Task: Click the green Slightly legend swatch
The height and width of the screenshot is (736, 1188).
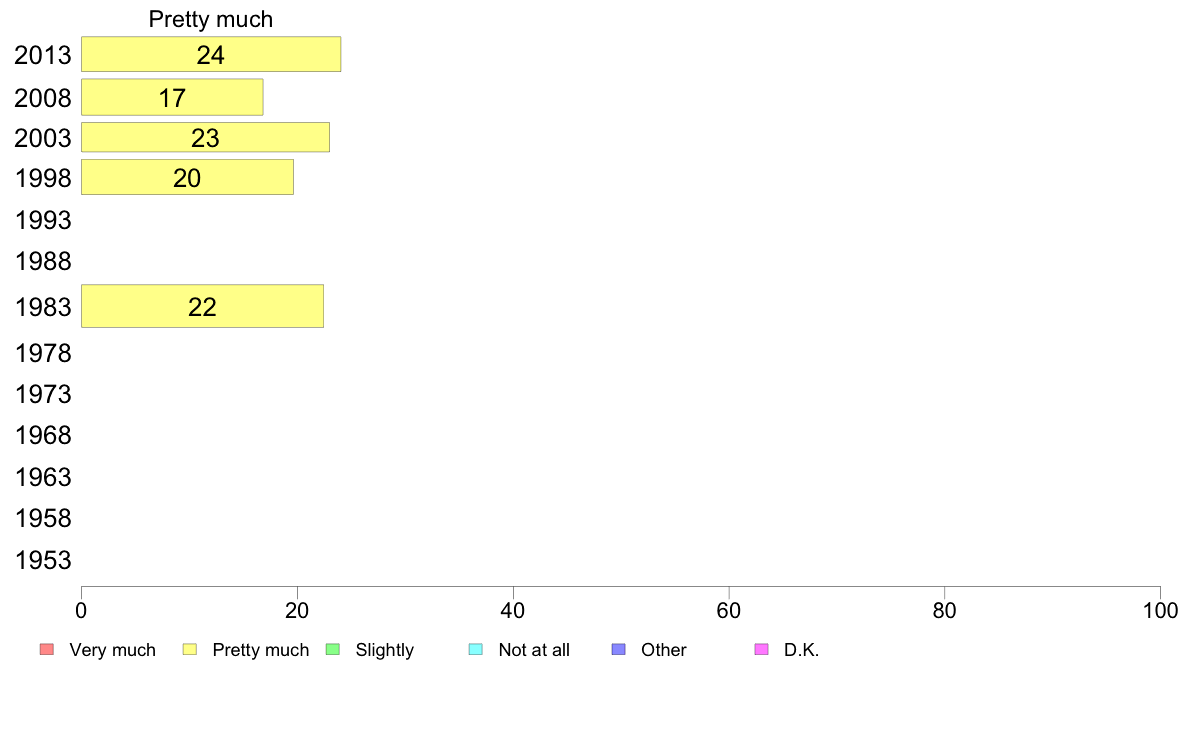Action: (333, 650)
